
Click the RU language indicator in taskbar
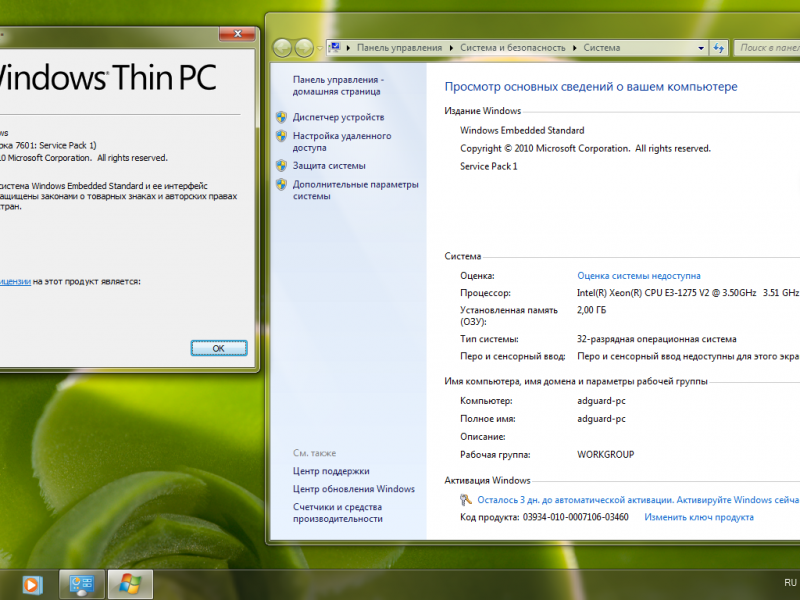[790, 583]
